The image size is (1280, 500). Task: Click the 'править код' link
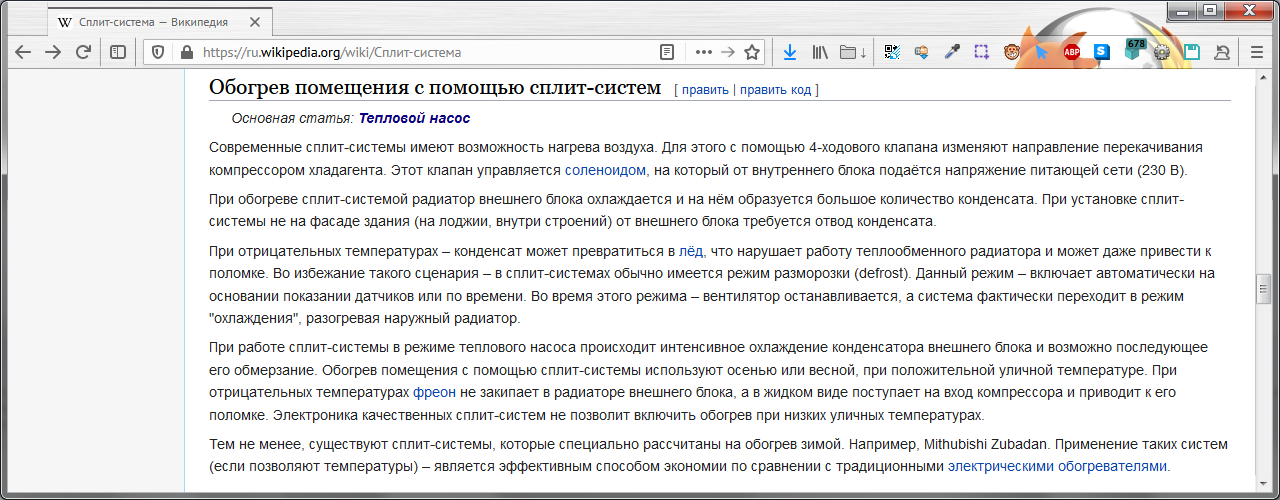coord(775,89)
